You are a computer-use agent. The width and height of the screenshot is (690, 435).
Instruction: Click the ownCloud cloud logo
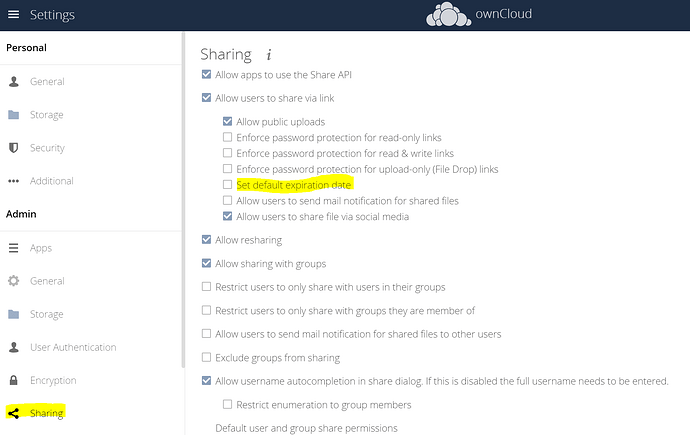click(449, 15)
